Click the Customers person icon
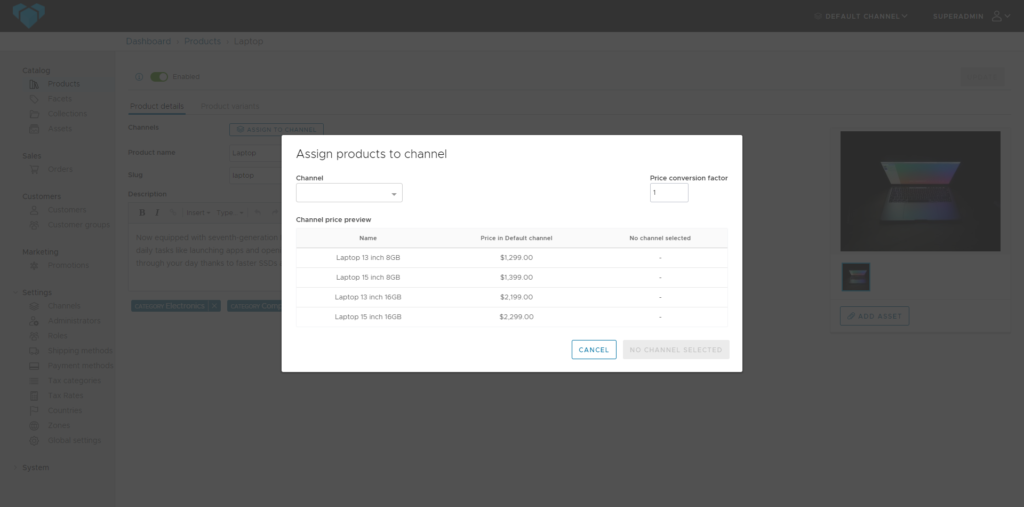Screen dimensions: 1024x507 [x=34, y=210]
